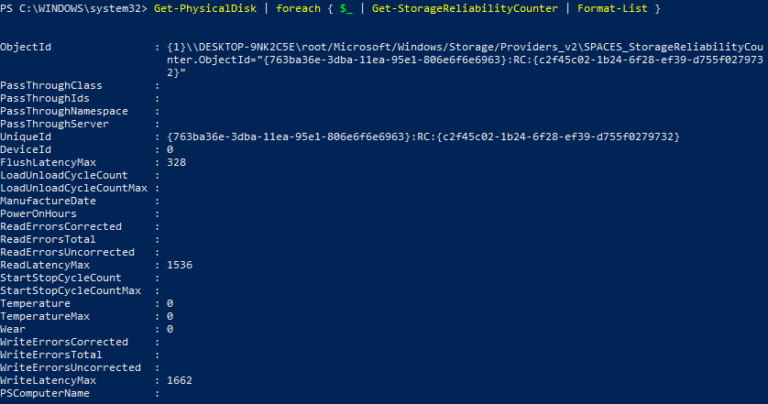Screen dimensions: 768x404
Task: Click the FlushLatencyMax value 328
Action: [x=177, y=162]
